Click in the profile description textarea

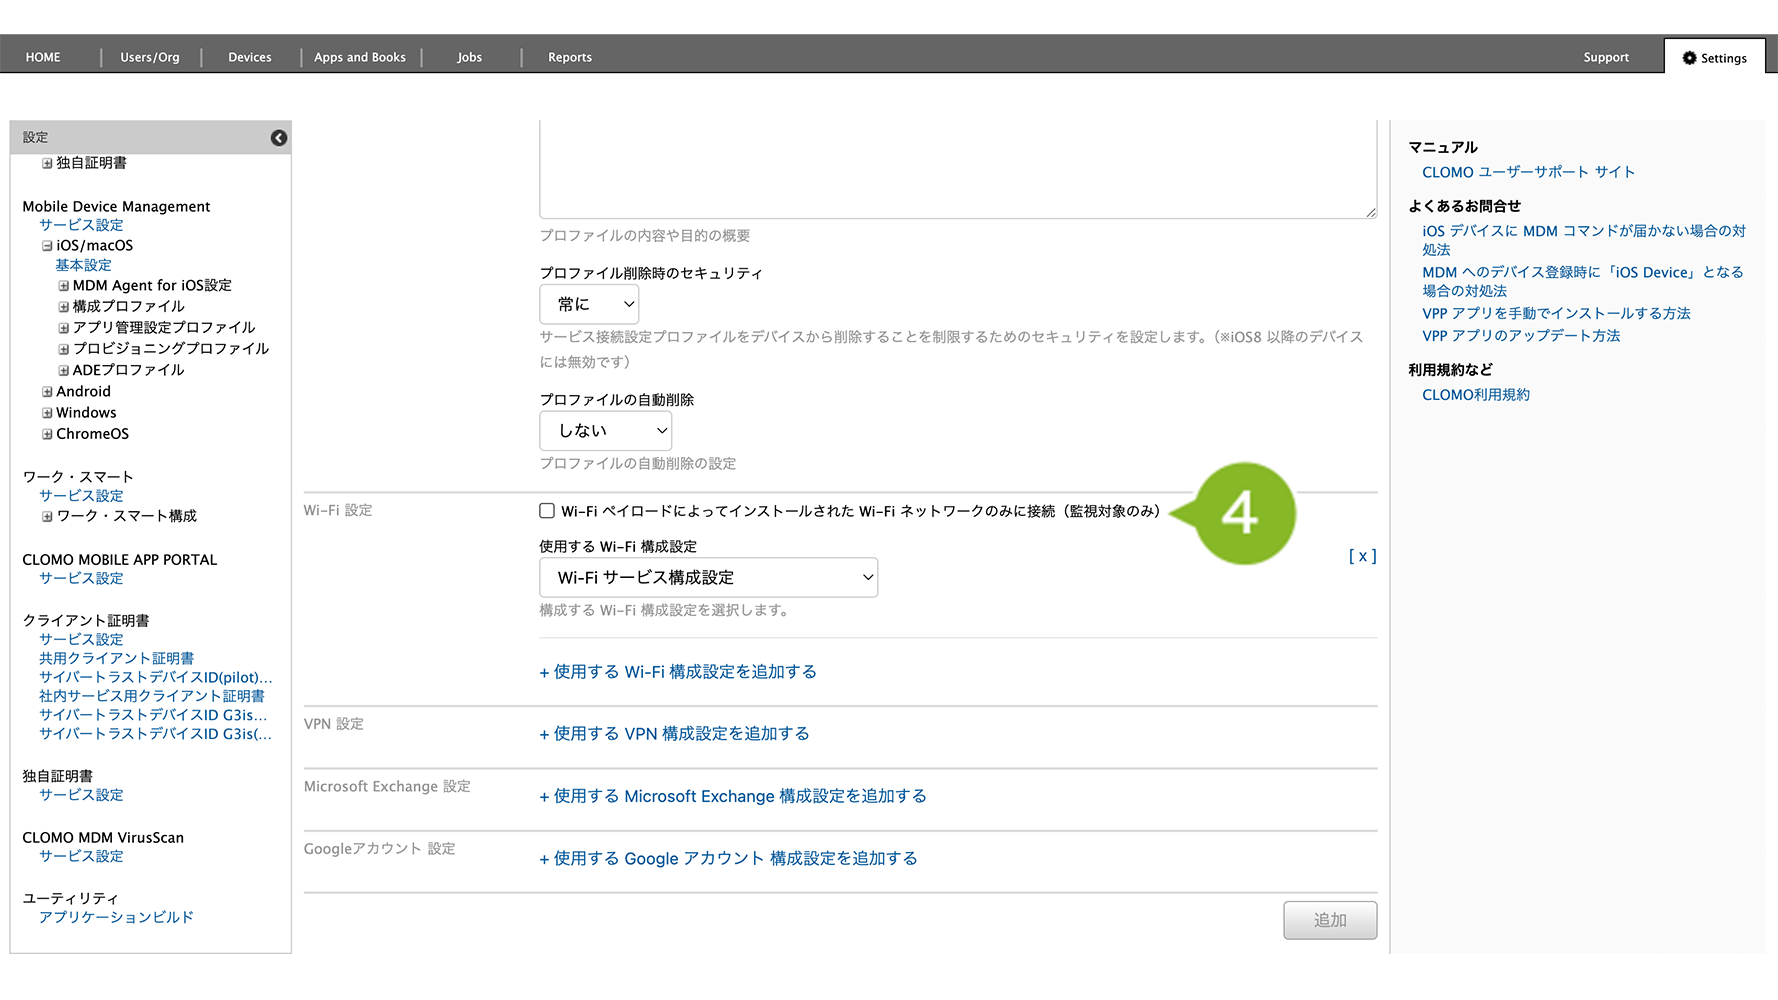click(957, 170)
